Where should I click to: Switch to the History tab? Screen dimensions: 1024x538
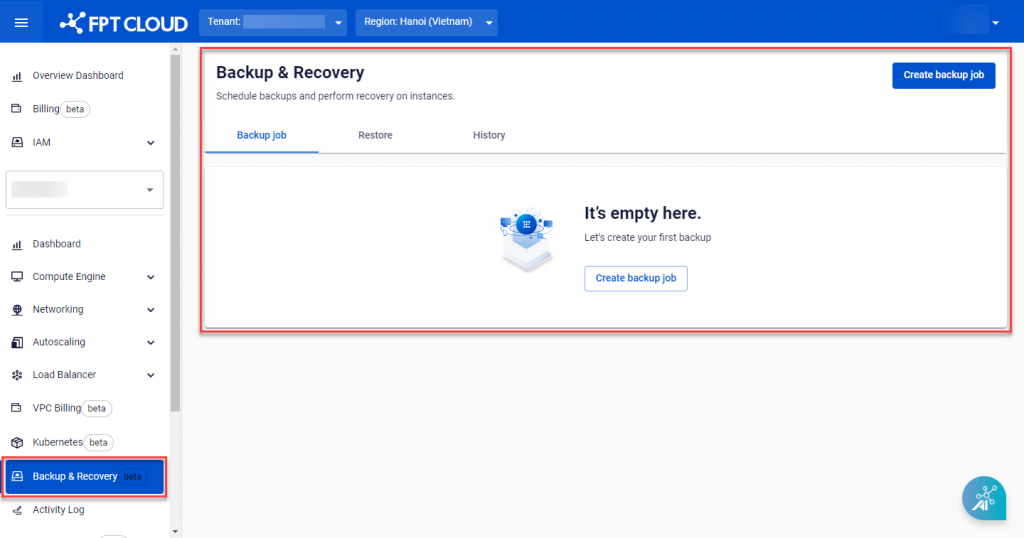[489, 135]
